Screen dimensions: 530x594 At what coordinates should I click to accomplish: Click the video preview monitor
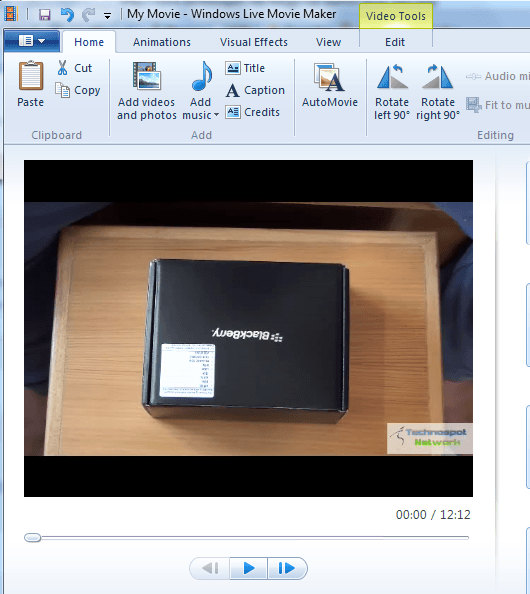coord(249,328)
